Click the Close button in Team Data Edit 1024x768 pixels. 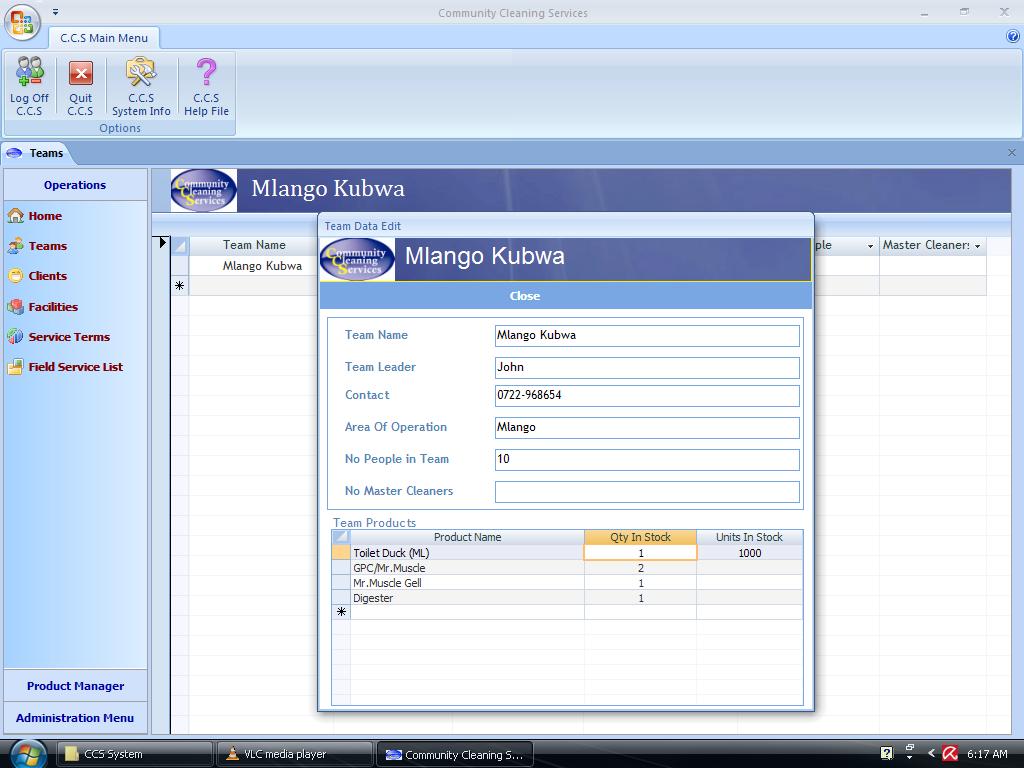point(524,296)
